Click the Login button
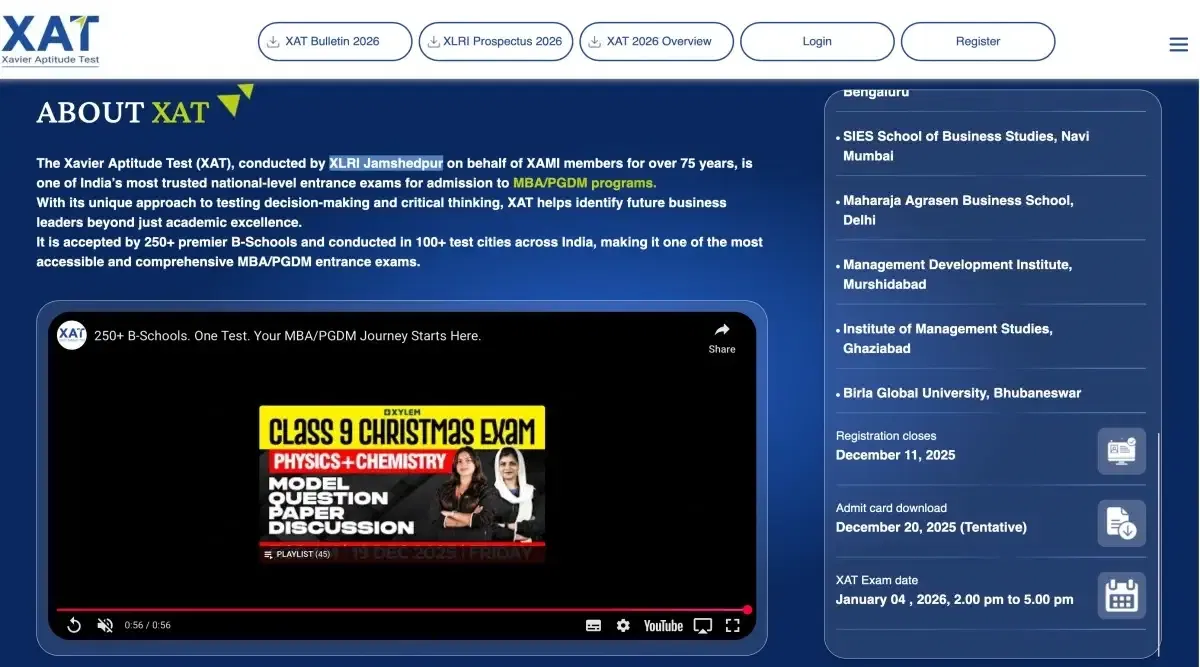This screenshot has height=667, width=1200. [x=817, y=42]
